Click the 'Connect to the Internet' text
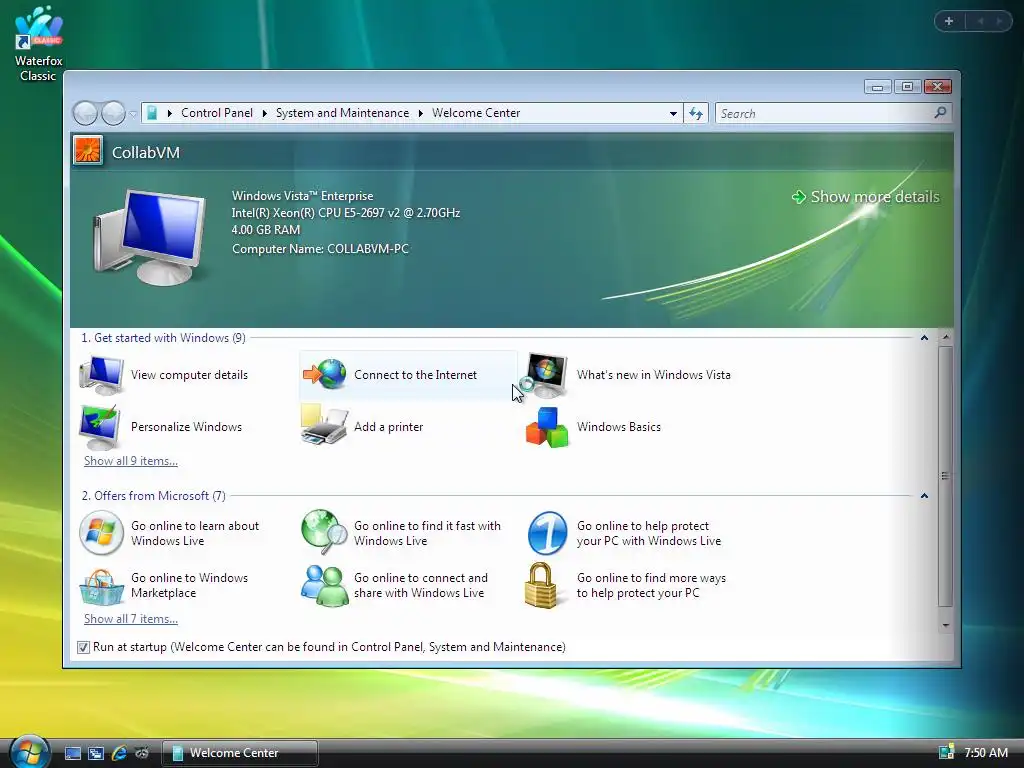Screen dimensions: 1024x768 pos(415,375)
